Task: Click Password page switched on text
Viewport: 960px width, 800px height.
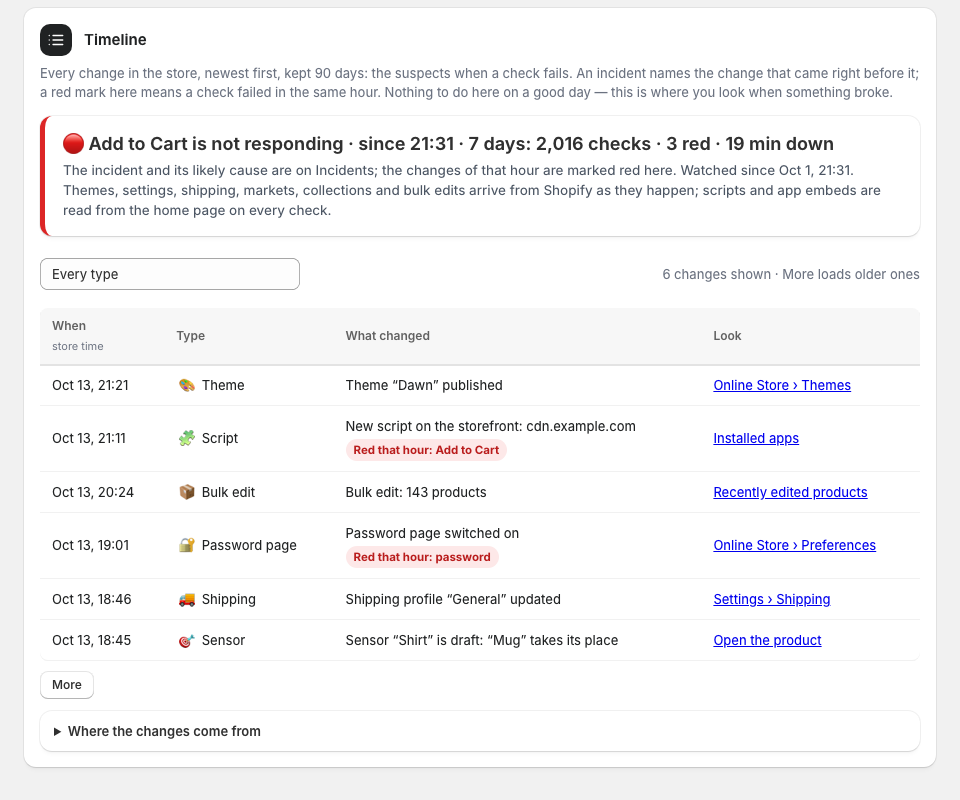Action: (432, 533)
